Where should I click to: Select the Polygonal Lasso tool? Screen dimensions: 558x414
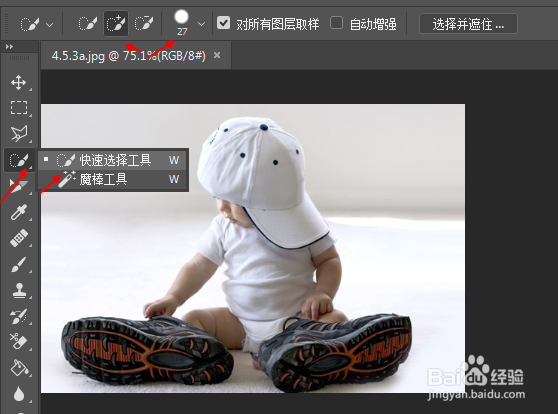click(19, 133)
